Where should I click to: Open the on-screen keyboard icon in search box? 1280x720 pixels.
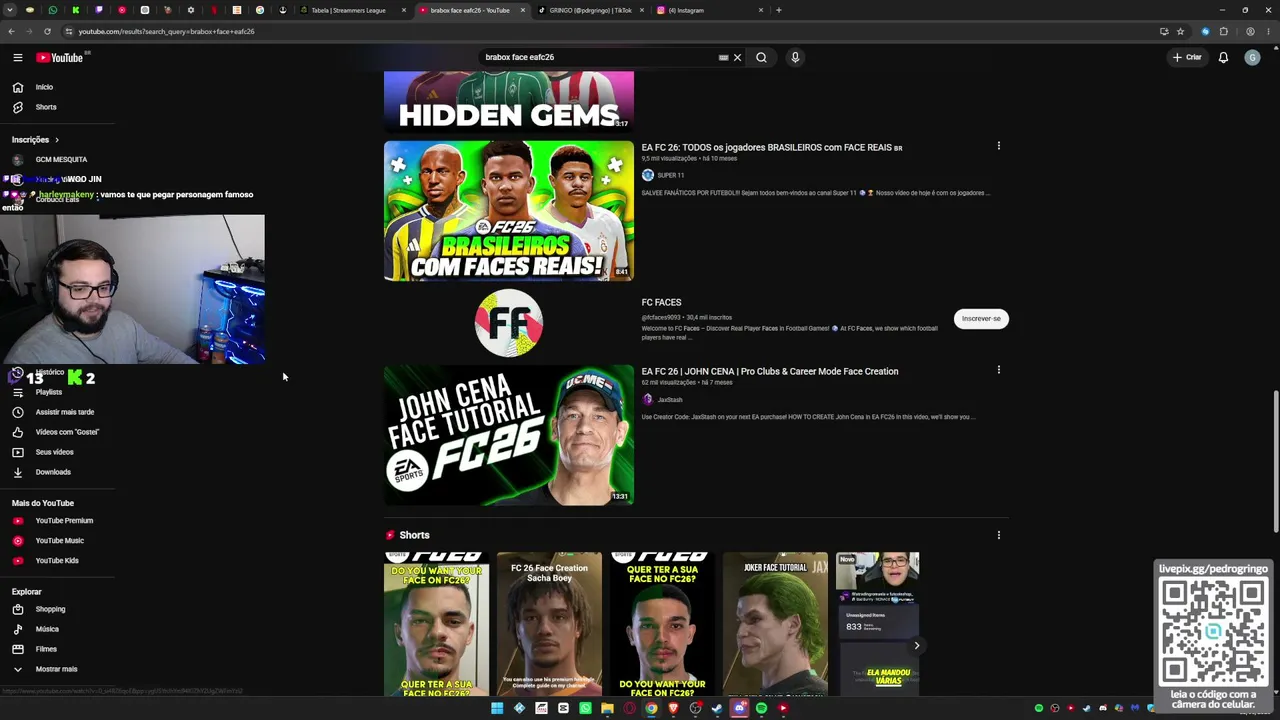[x=723, y=57]
